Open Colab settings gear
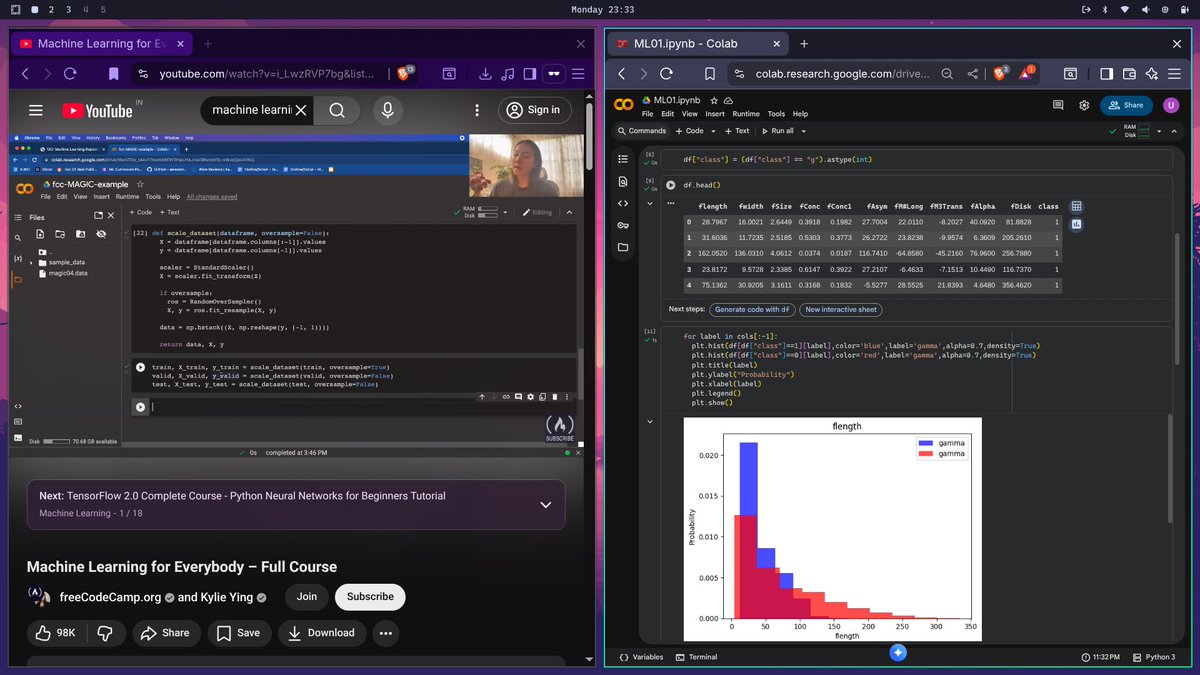This screenshot has height=675, width=1200. [x=1084, y=105]
